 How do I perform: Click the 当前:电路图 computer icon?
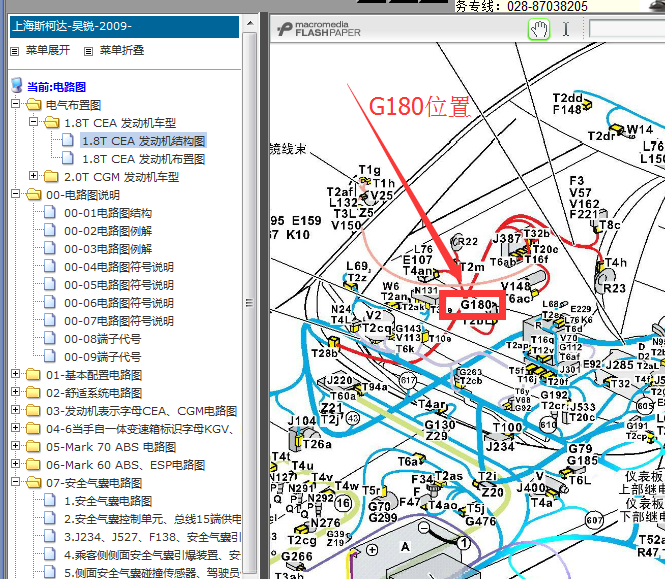tap(17, 85)
